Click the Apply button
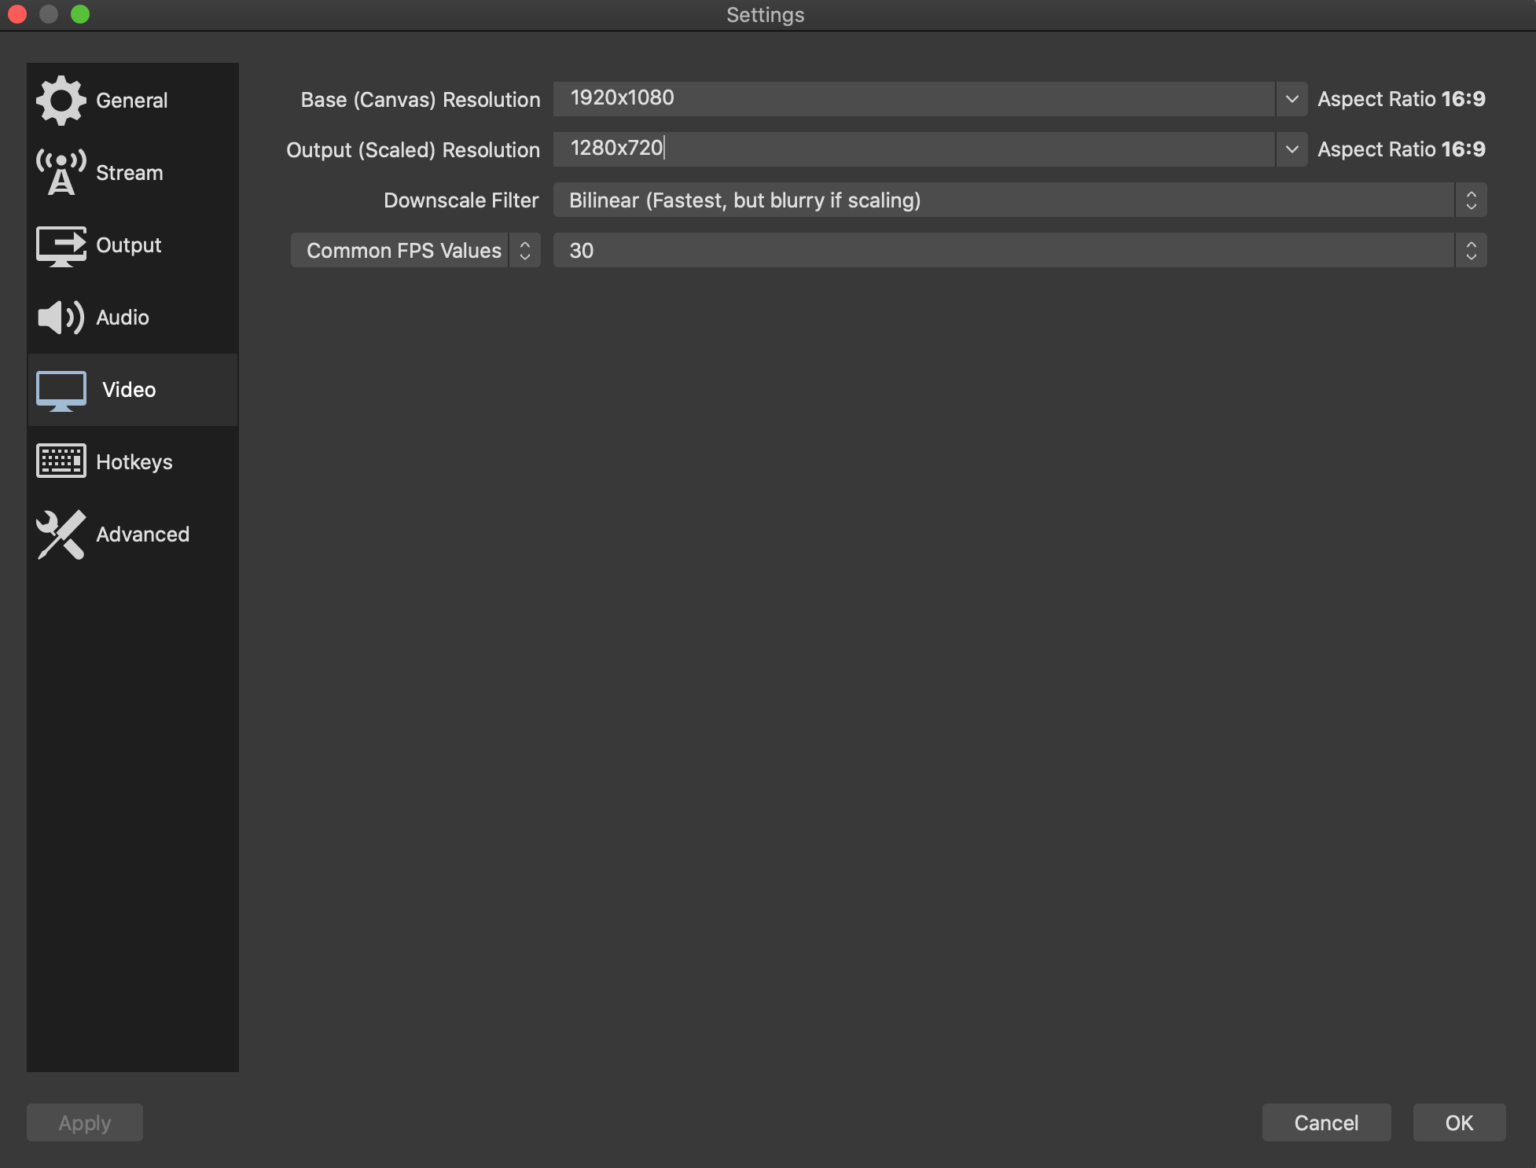The width and height of the screenshot is (1536, 1168). 84,1122
